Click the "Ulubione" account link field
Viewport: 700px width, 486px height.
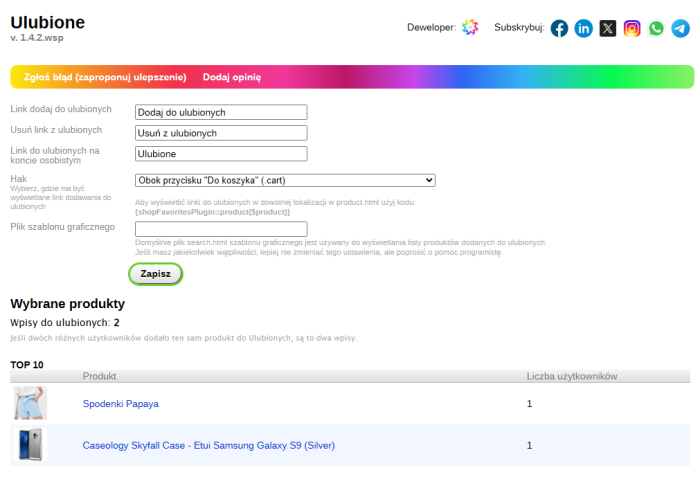[220, 154]
